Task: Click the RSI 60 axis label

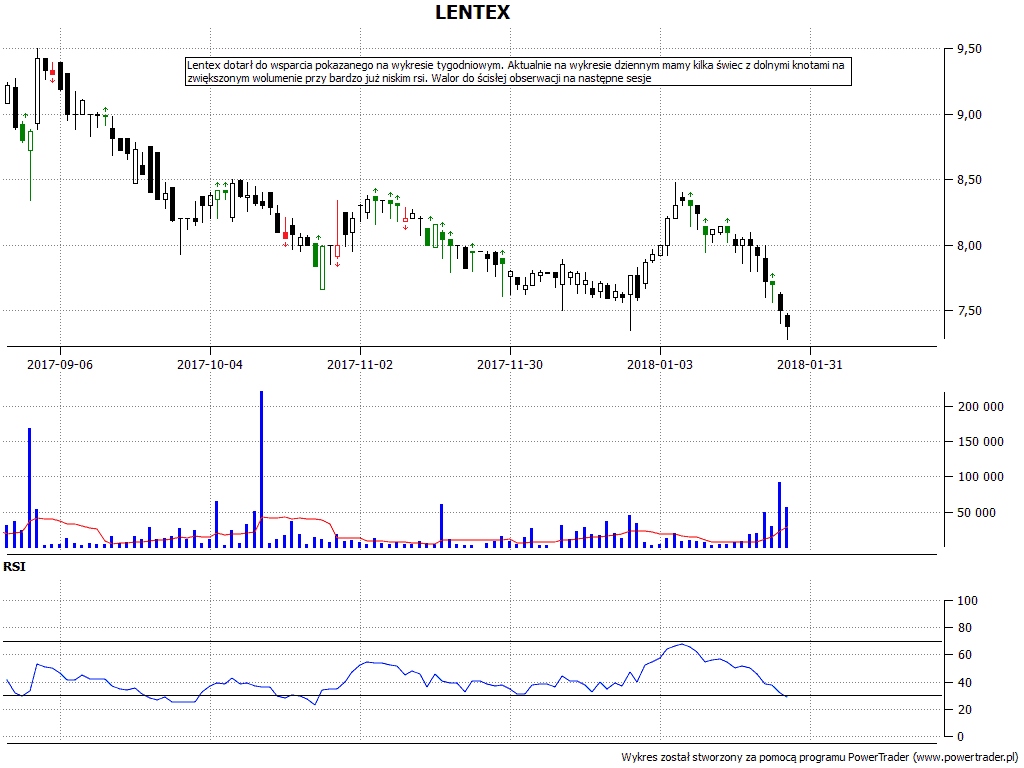Action: point(964,655)
